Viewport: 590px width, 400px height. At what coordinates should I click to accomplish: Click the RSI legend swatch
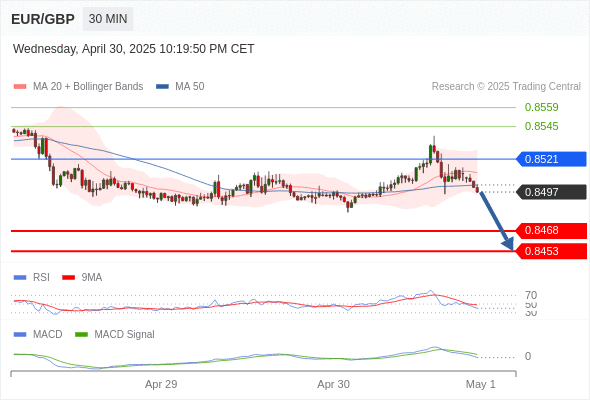pos(20,278)
